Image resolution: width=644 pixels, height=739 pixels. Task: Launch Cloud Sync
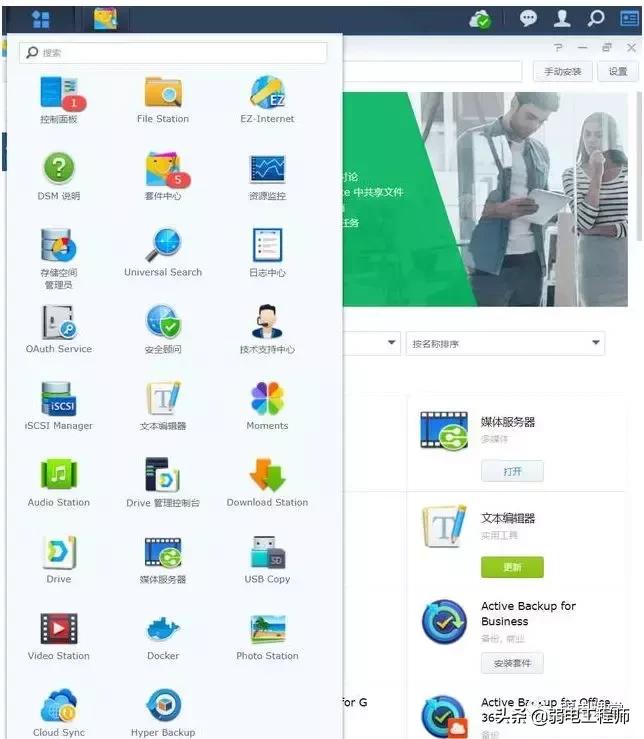click(58, 713)
